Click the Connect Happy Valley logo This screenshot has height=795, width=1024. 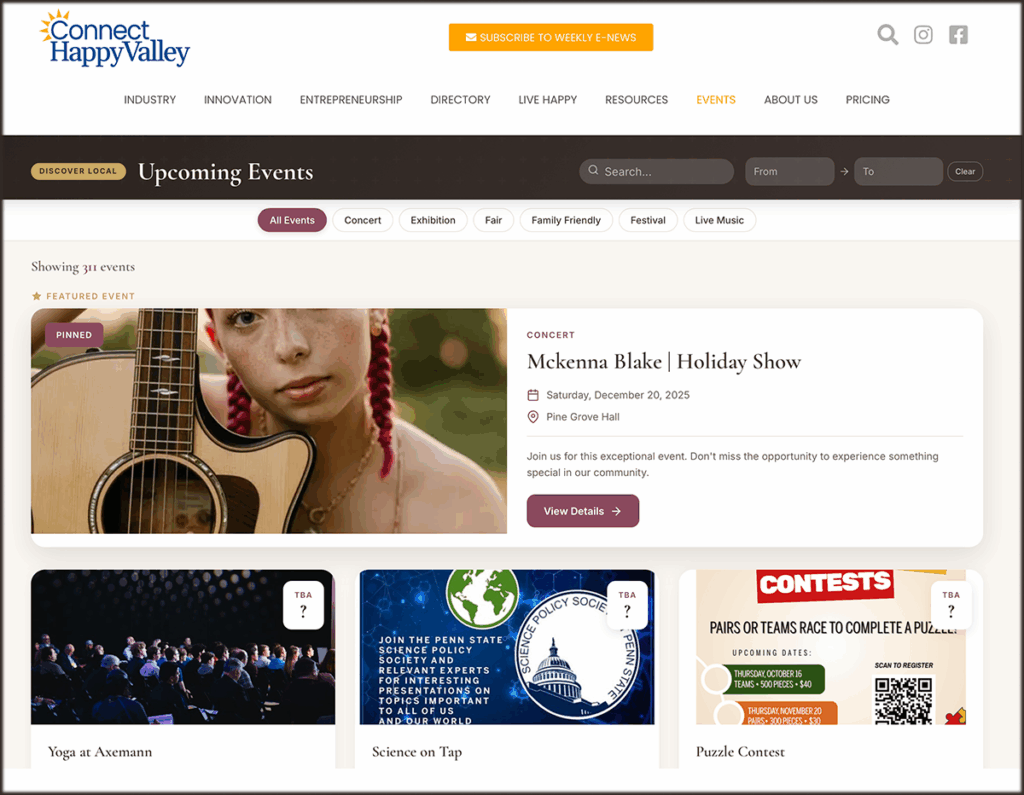(x=114, y=39)
